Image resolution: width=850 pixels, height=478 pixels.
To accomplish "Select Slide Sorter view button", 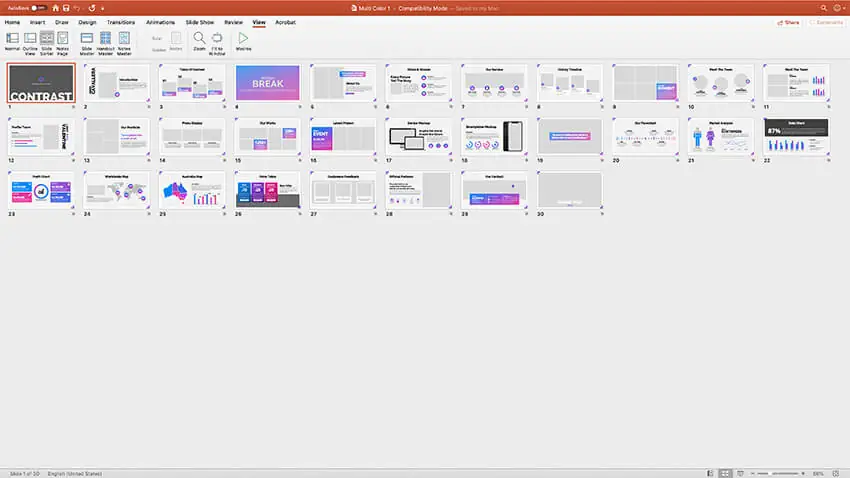I will [47, 43].
